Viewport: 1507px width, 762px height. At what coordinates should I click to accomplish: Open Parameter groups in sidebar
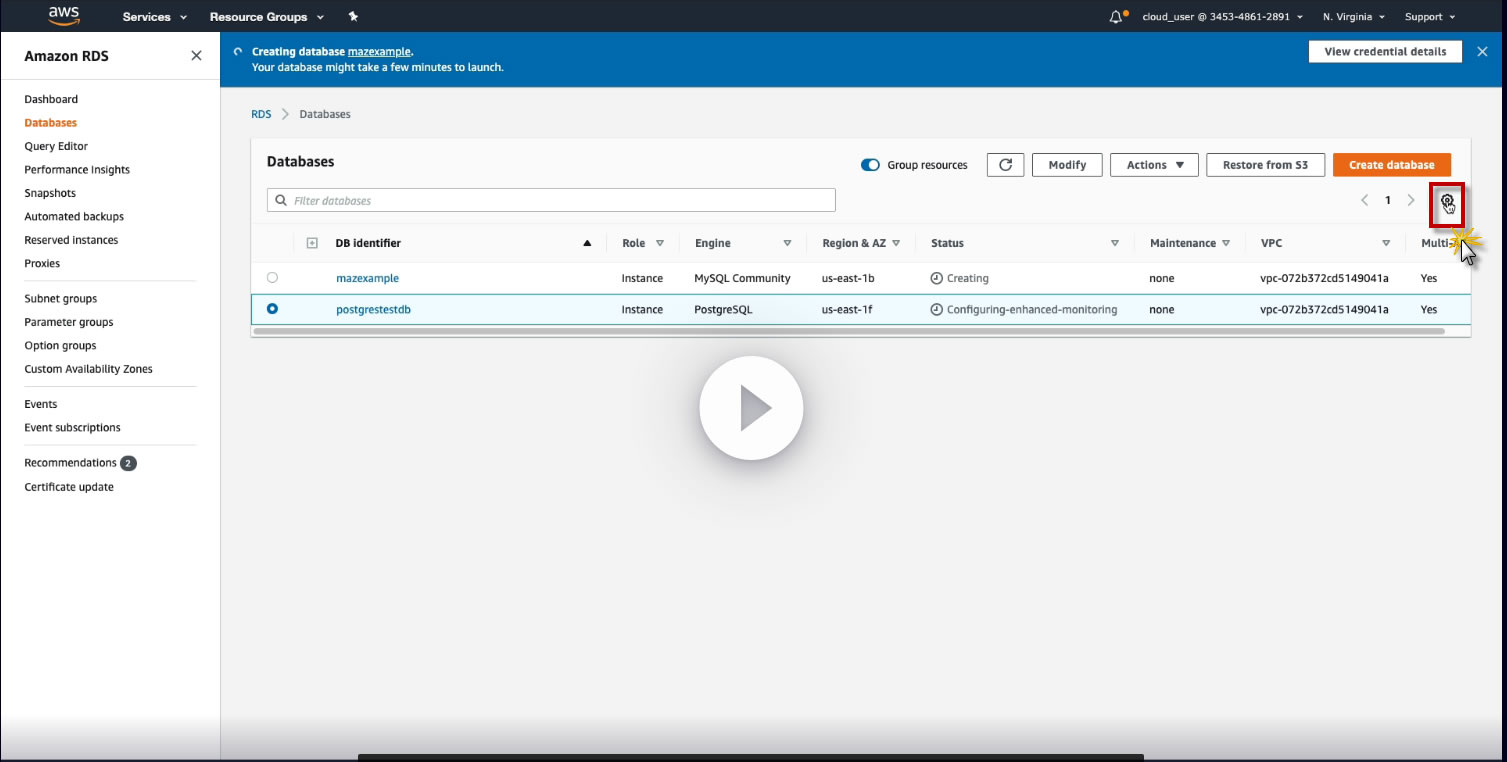[x=69, y=322]
